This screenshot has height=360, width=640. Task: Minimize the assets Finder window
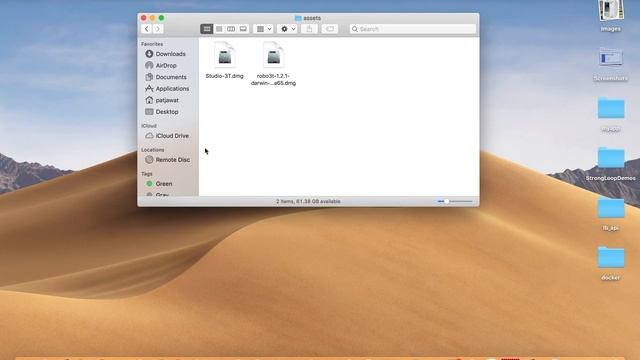[x=152, y=18]
